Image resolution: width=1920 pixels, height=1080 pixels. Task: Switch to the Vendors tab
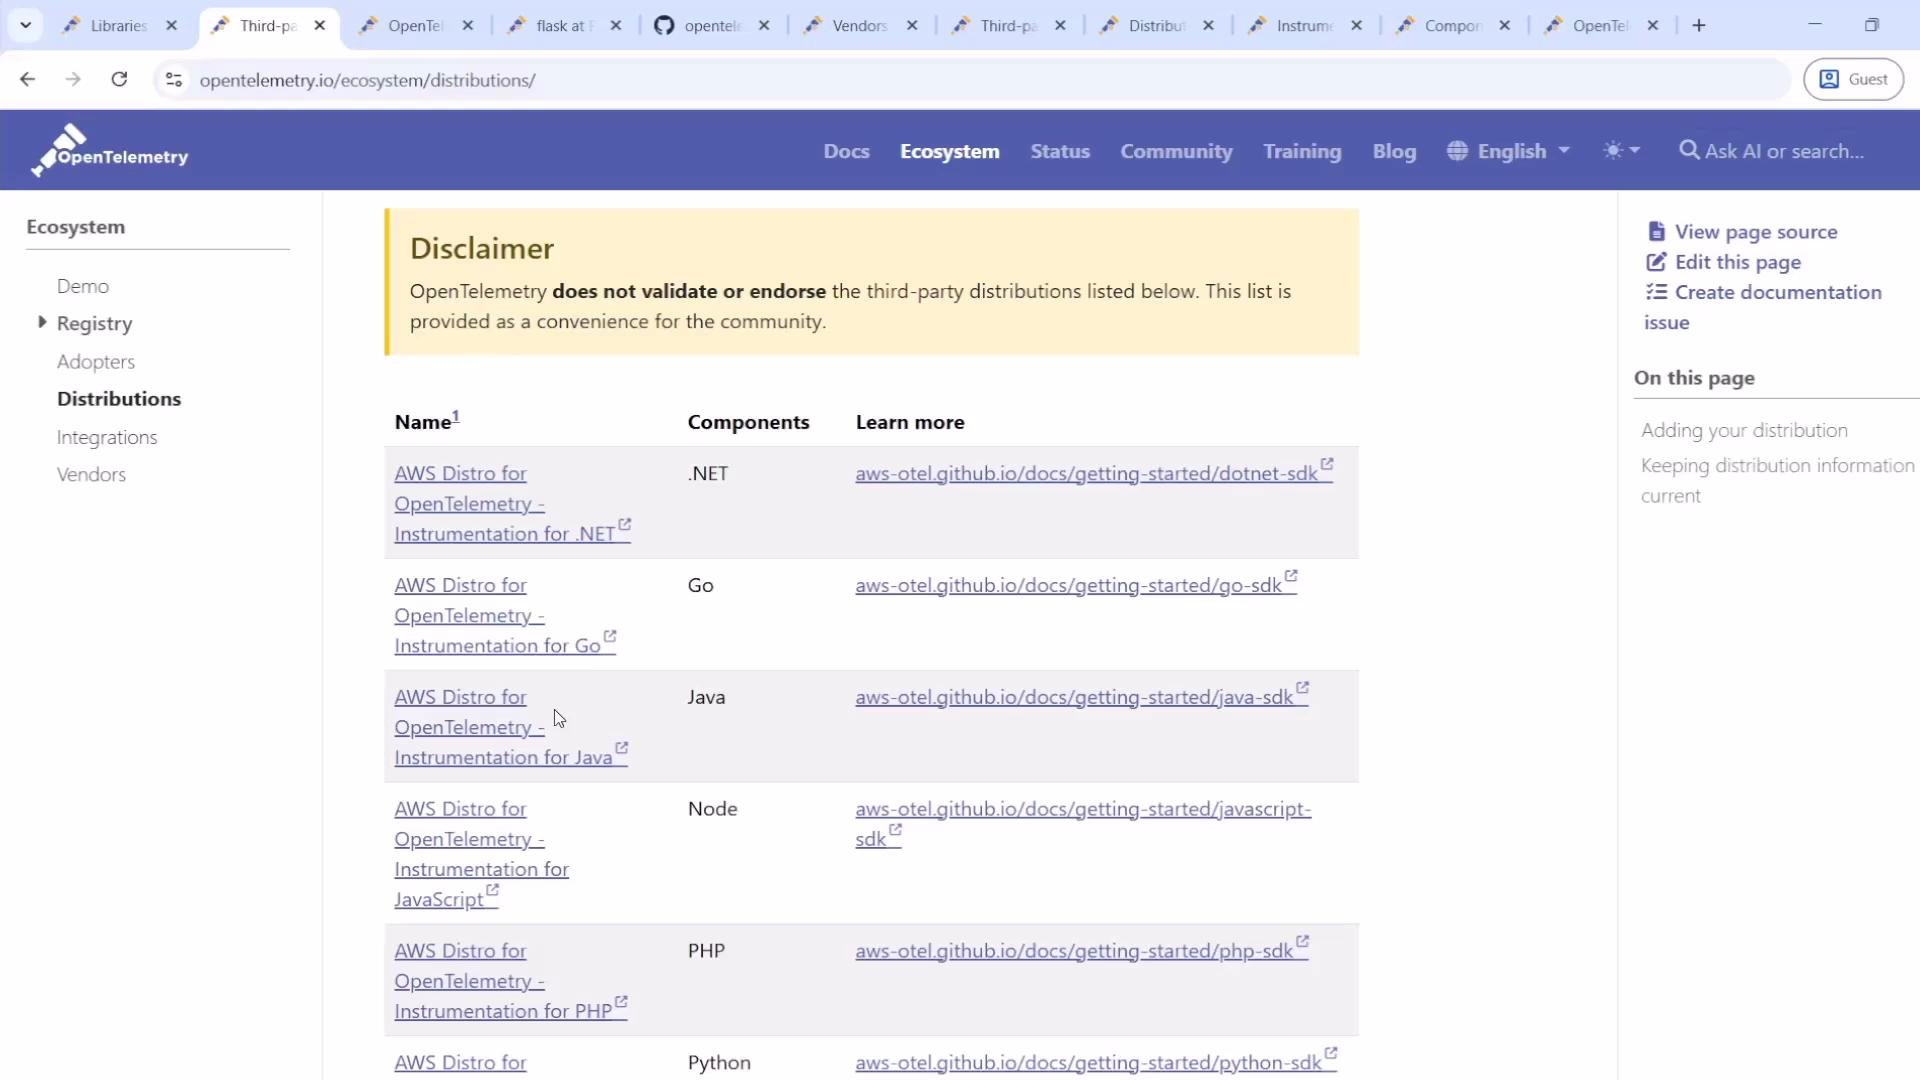pos(859,26)
